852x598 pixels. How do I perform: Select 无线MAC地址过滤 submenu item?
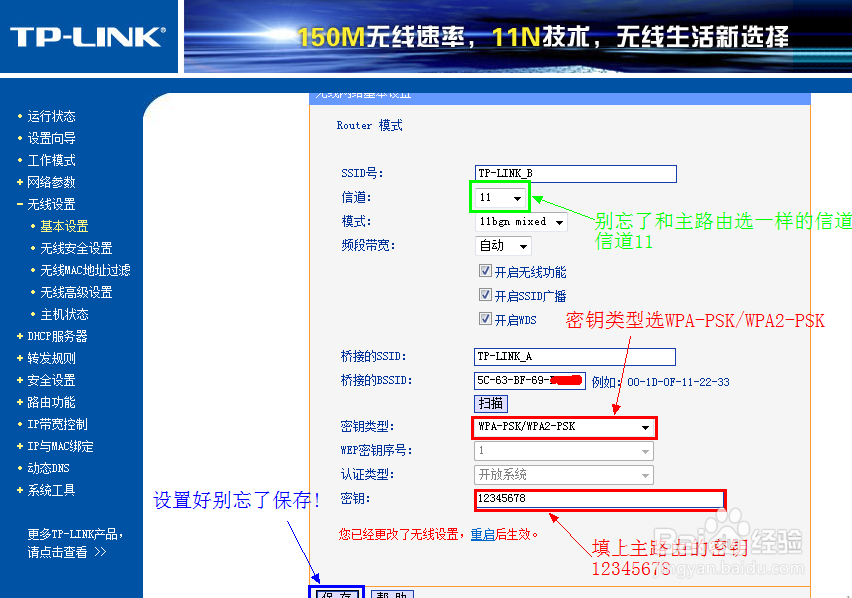point(85,270)
